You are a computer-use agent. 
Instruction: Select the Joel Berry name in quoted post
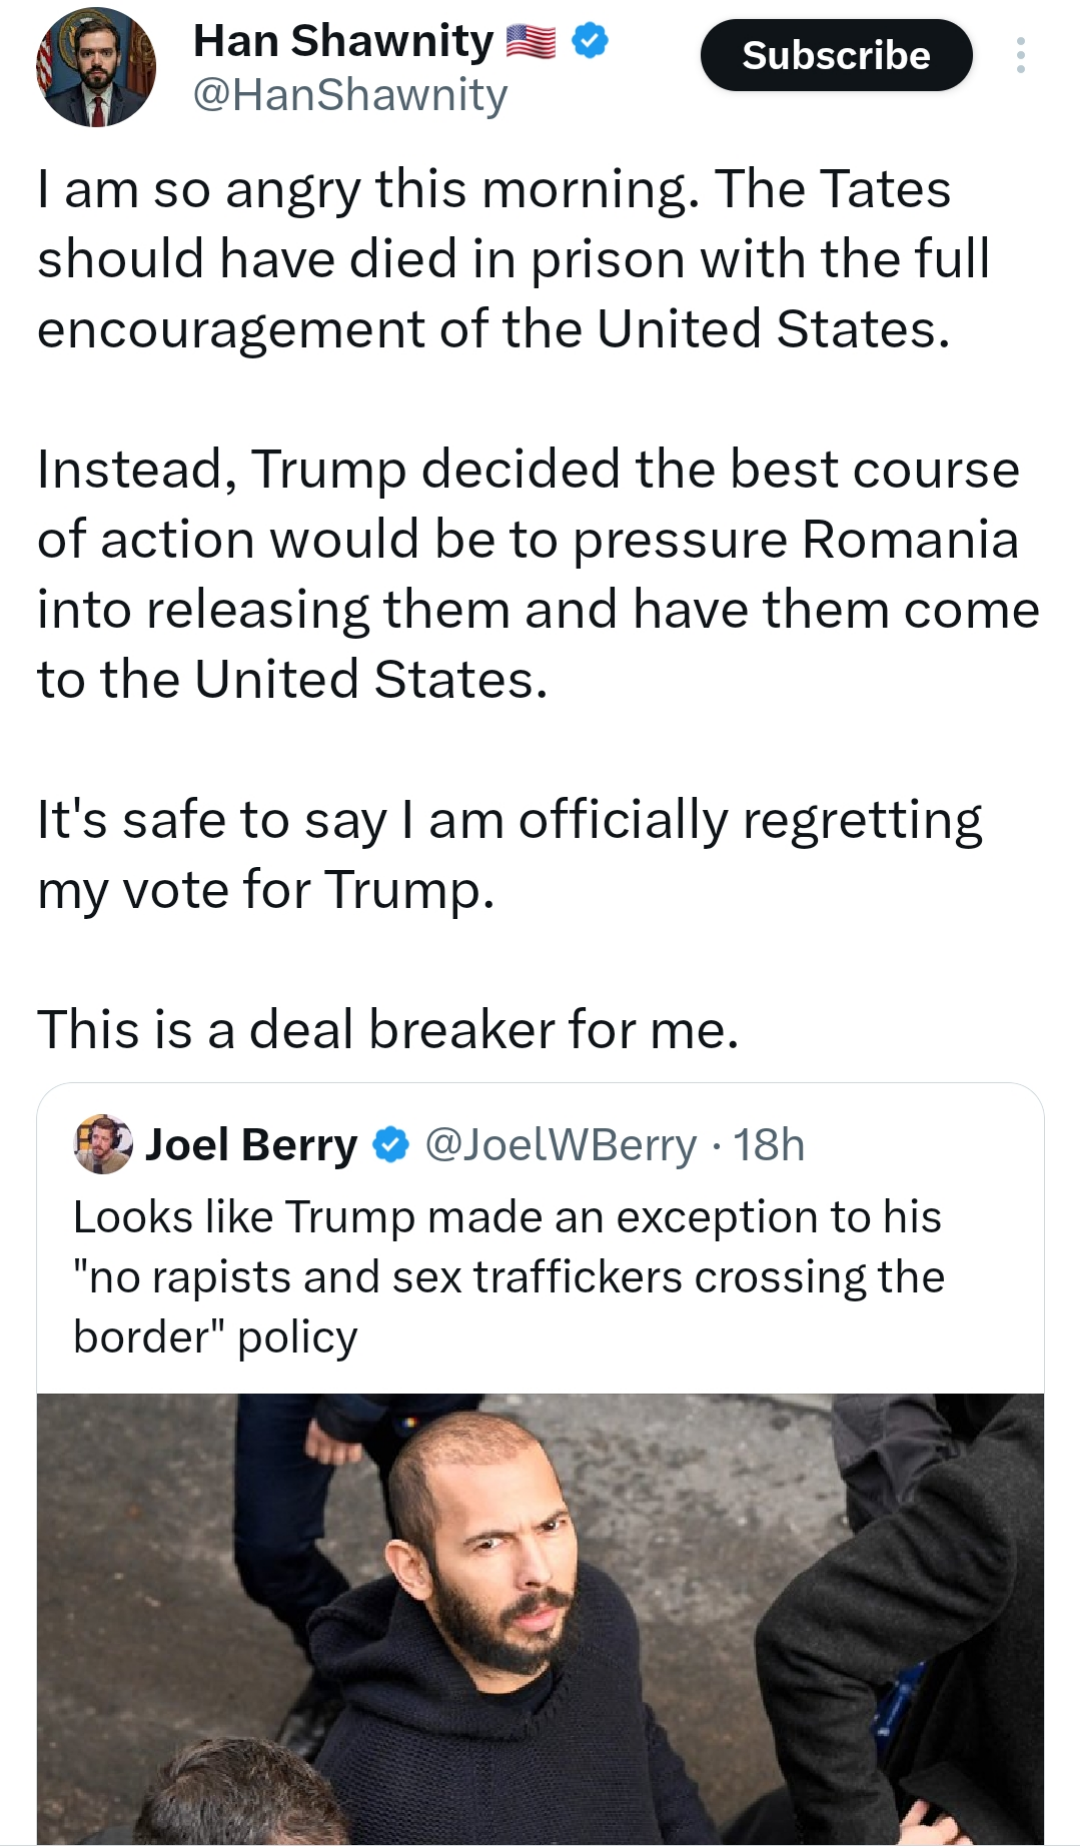[252, 1145]
